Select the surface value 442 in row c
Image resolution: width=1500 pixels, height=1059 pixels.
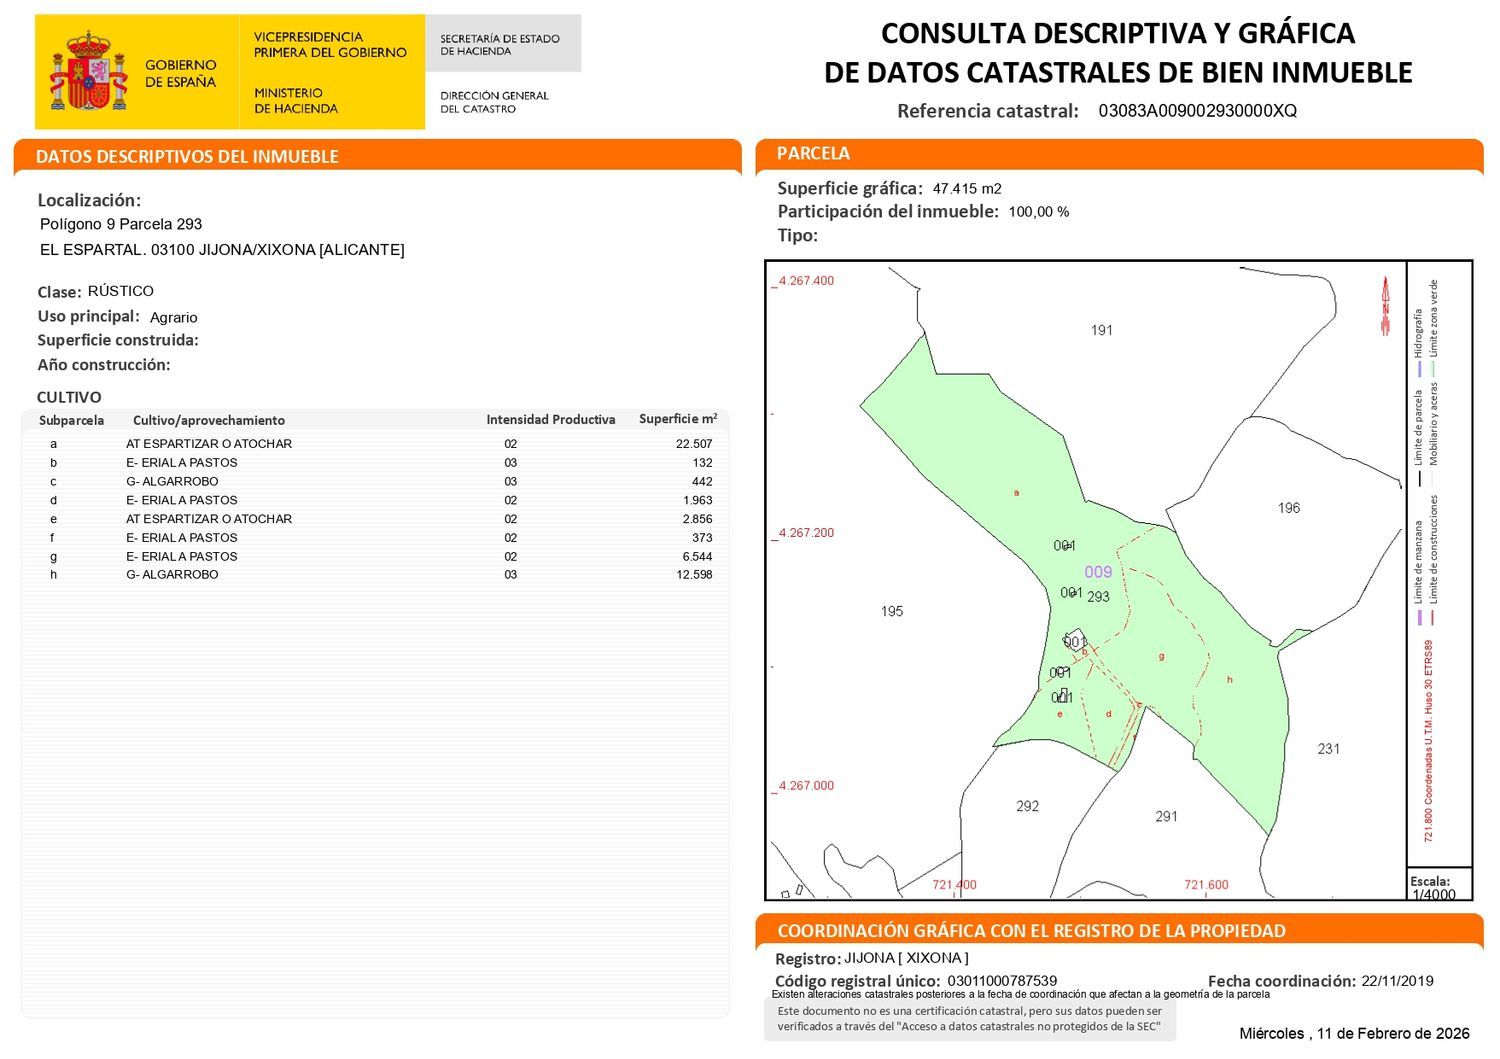(702, 481)
